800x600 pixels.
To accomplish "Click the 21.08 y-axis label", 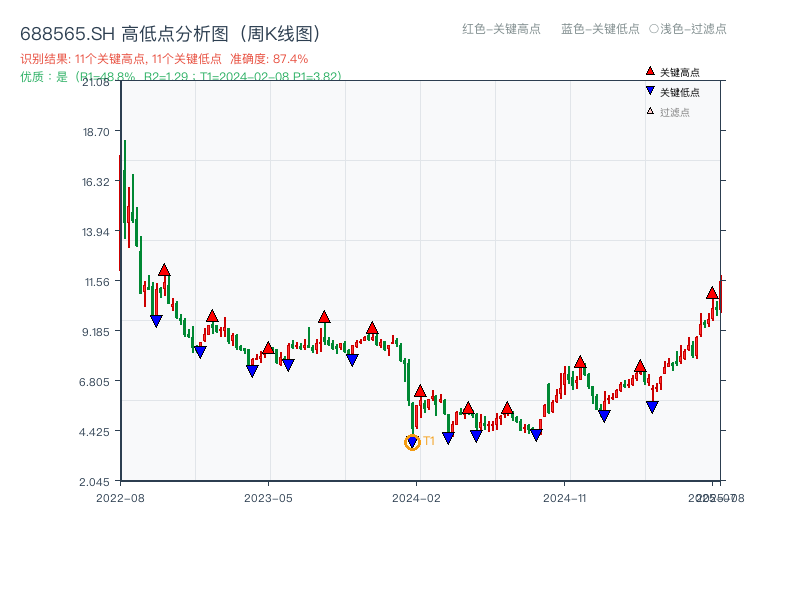I will pyautogui.click(x=95, y=82).
